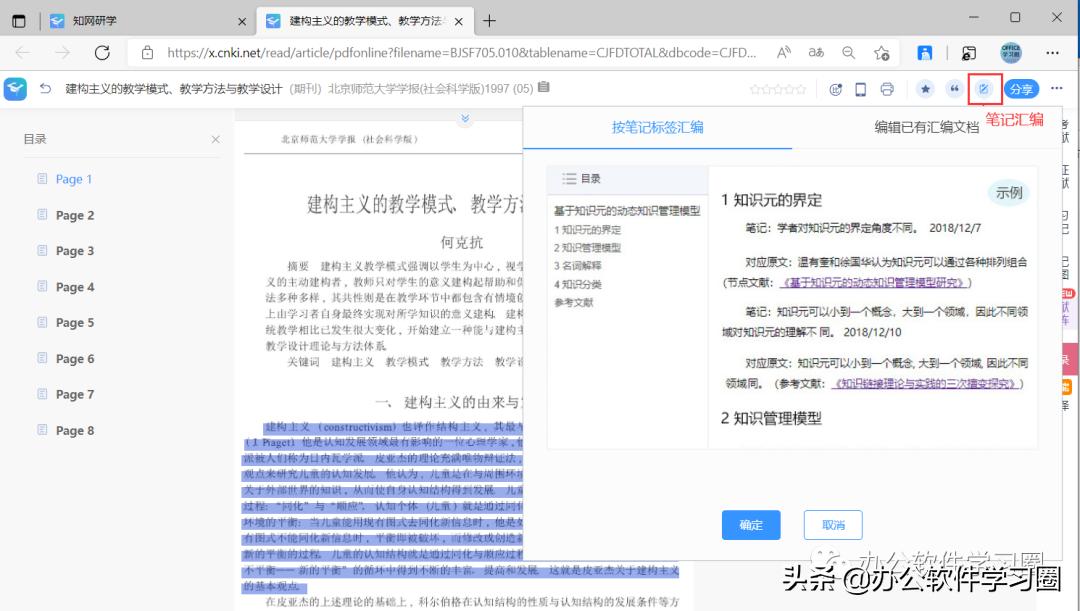Click the 确定 confirm button
Image resolution: width=1080 pixels, height=611 pixels.
pos(751,524)
